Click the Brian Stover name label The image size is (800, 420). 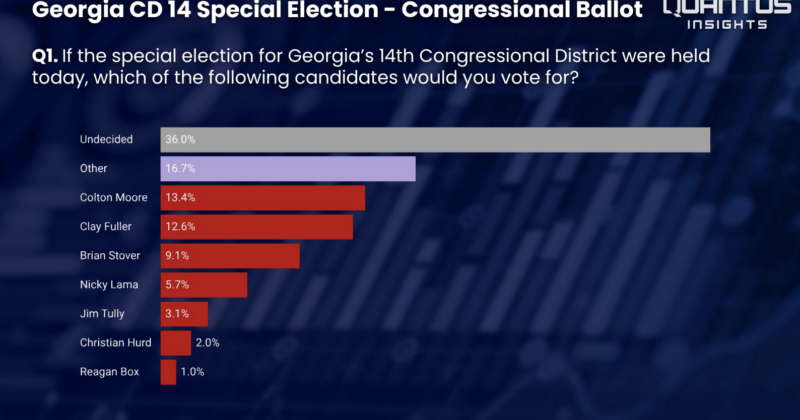(111, 256)
